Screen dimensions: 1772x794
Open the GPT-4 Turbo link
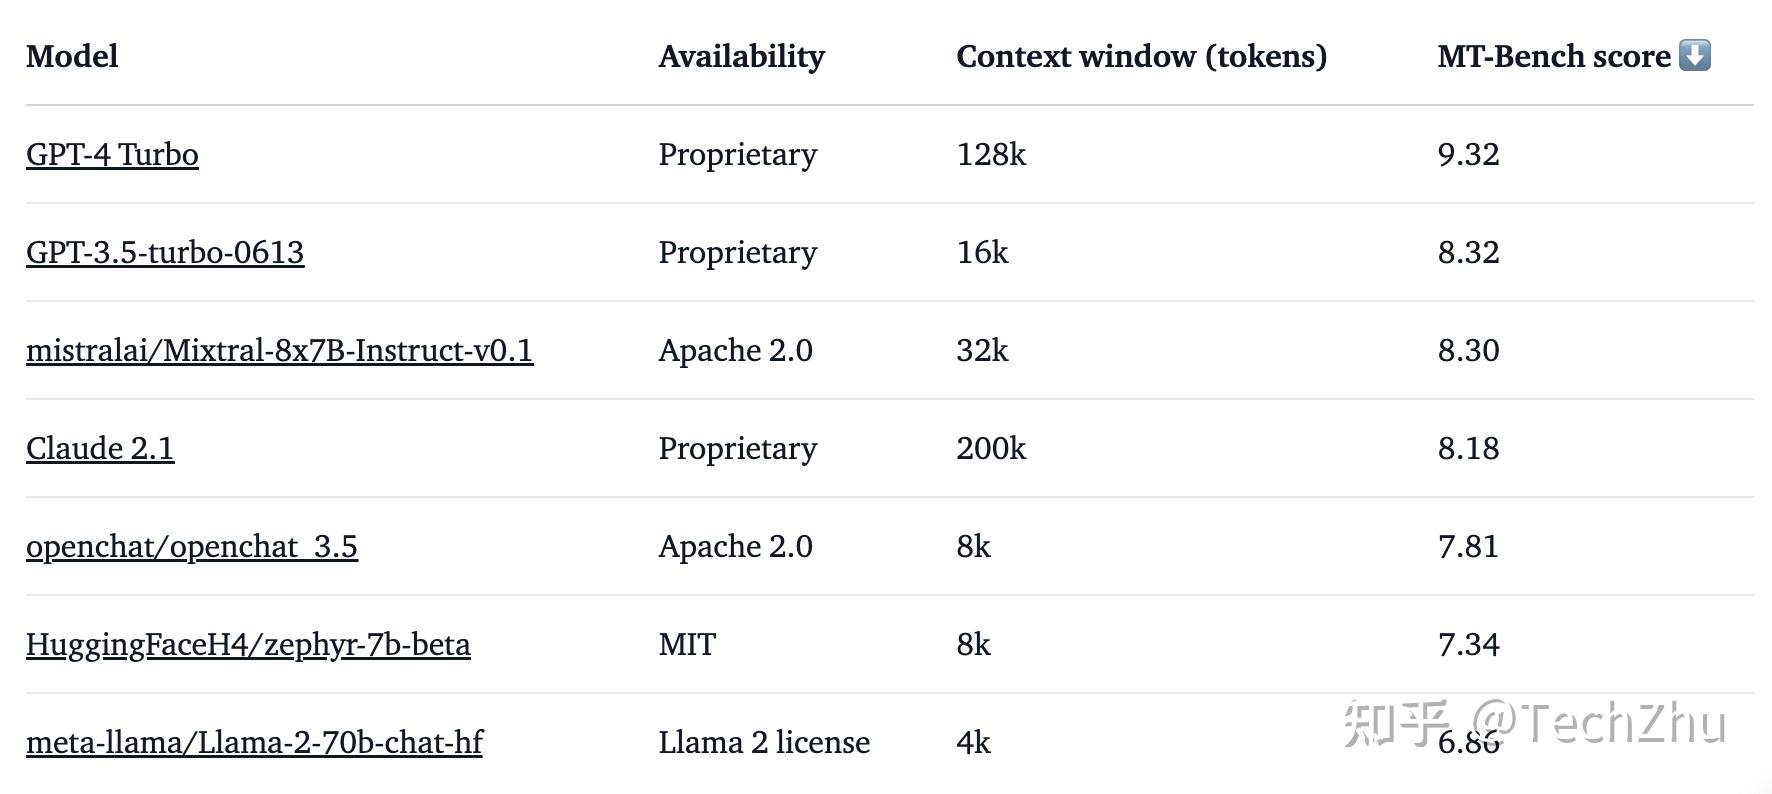tap(112, 154)
